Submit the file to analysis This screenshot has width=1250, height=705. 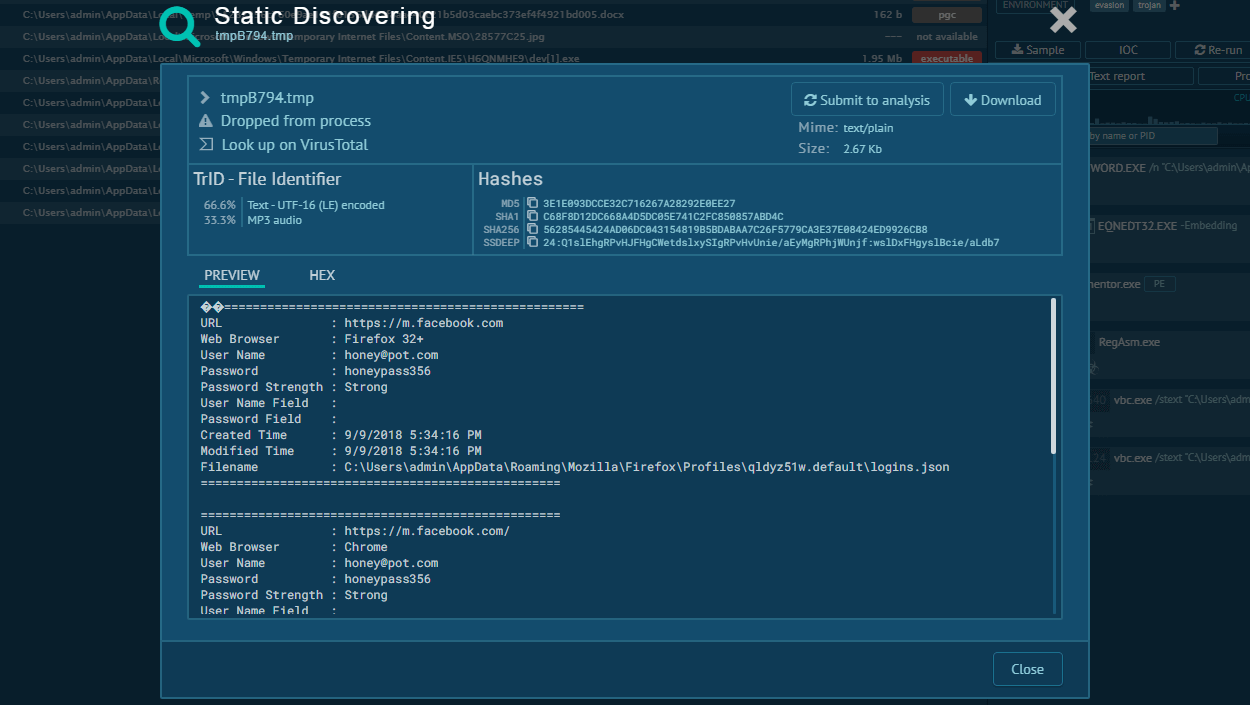click(867, 100)
